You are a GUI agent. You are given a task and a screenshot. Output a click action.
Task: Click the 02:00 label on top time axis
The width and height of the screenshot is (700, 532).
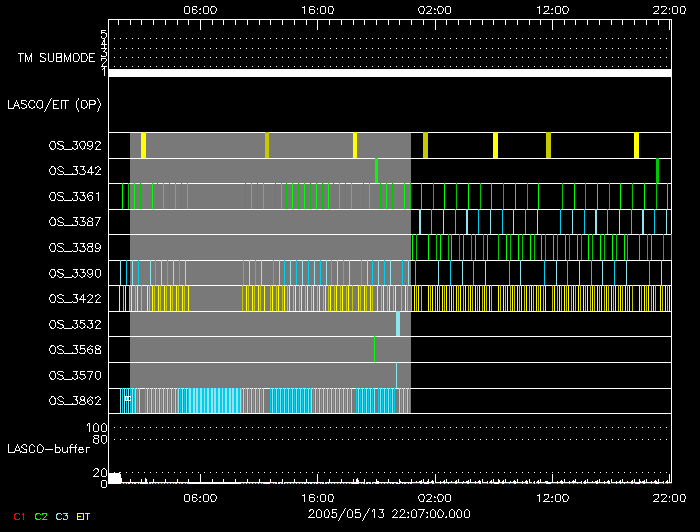click(x=434, y=9)
